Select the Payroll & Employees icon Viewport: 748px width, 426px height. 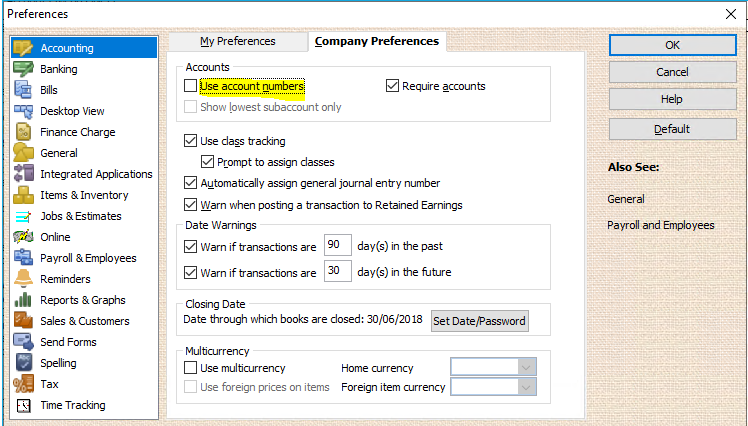point(23,258)
